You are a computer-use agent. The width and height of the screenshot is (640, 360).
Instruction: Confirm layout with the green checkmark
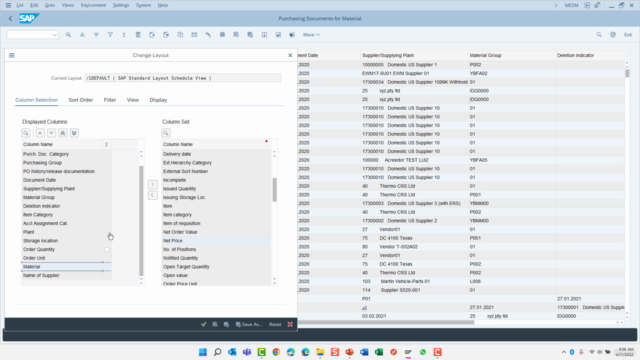[204, 324]
